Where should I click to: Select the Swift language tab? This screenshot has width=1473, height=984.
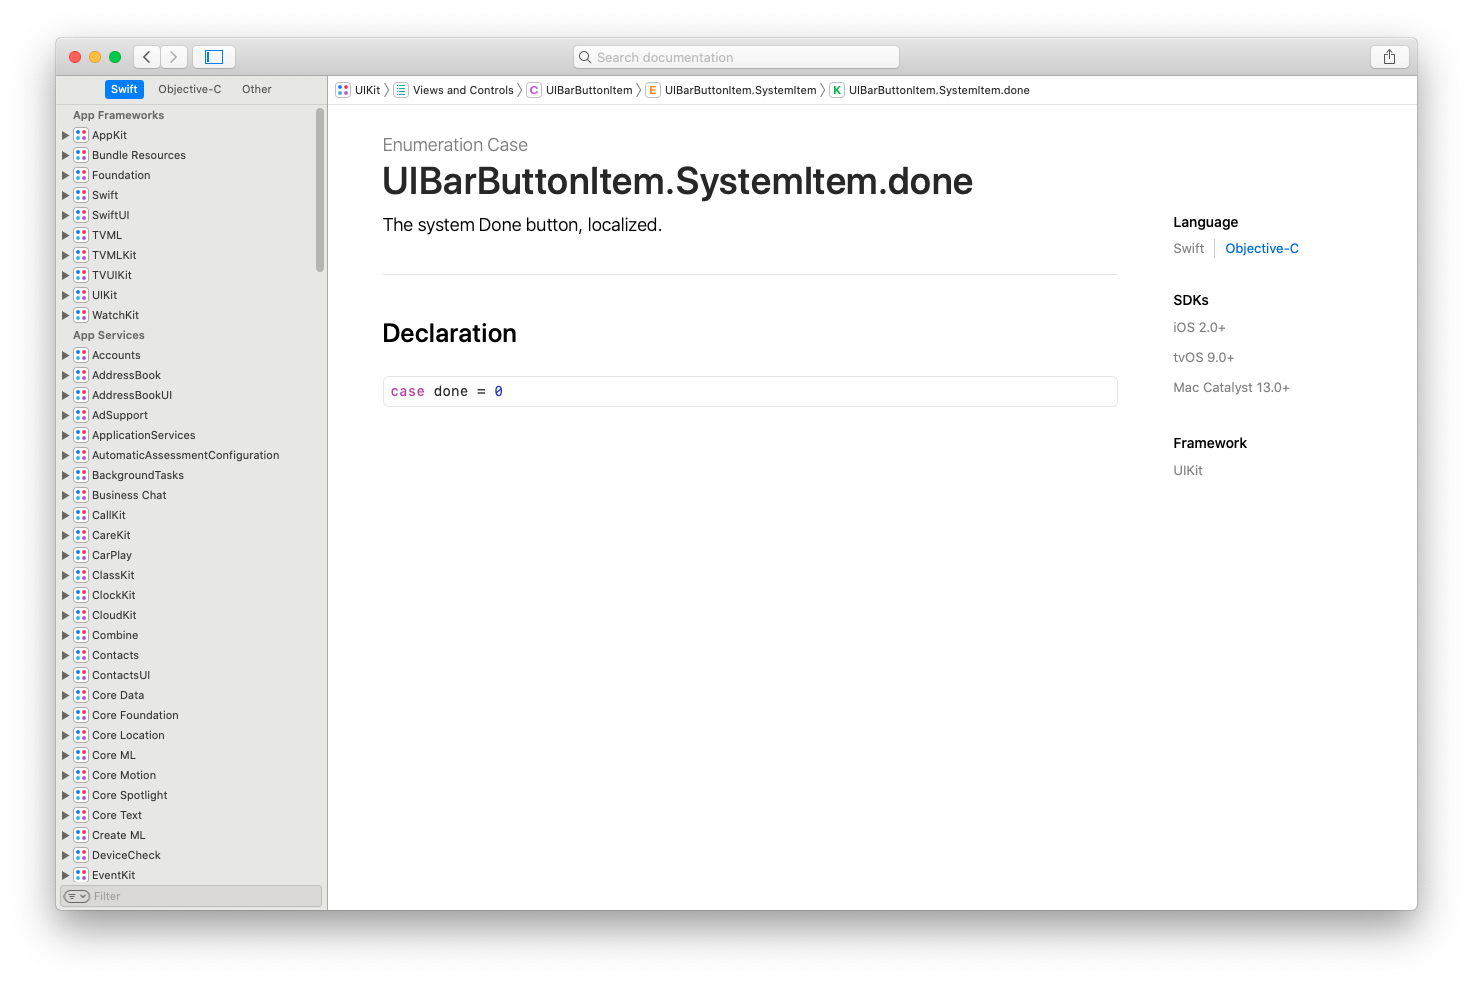(x=124, y=89)
